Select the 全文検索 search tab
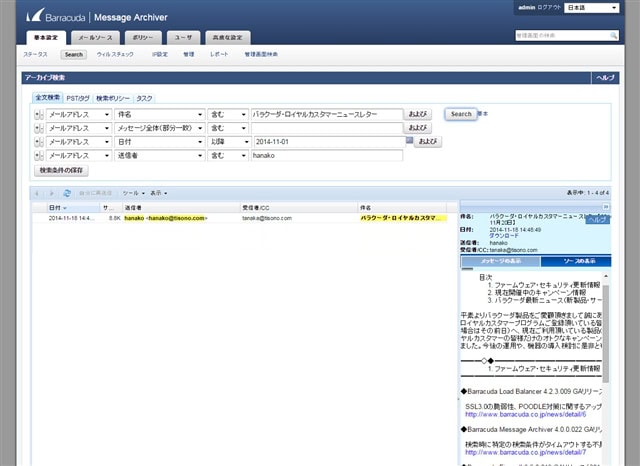640x466 pixels. coord(48,98)
